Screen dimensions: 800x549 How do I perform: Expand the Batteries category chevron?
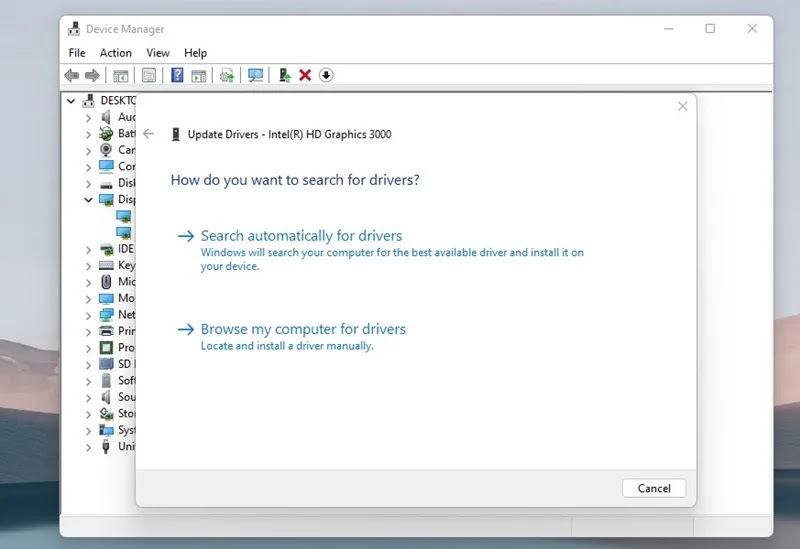coord(88,135)
